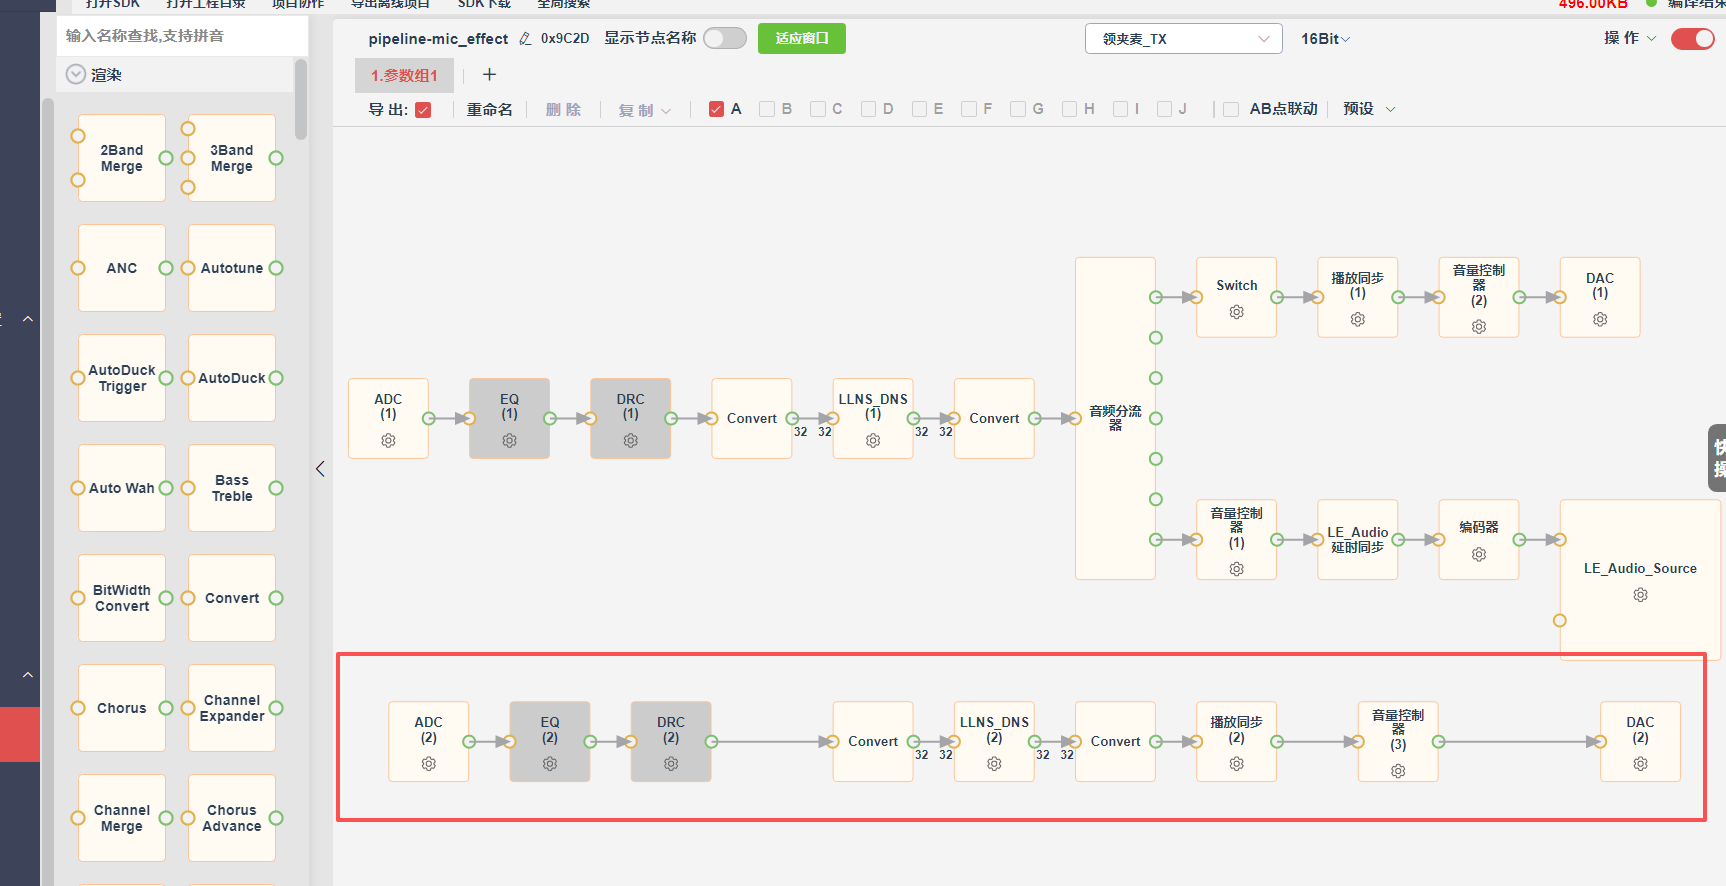Click the module name search field
The image size is (1726, 886).
coord(182,36)
